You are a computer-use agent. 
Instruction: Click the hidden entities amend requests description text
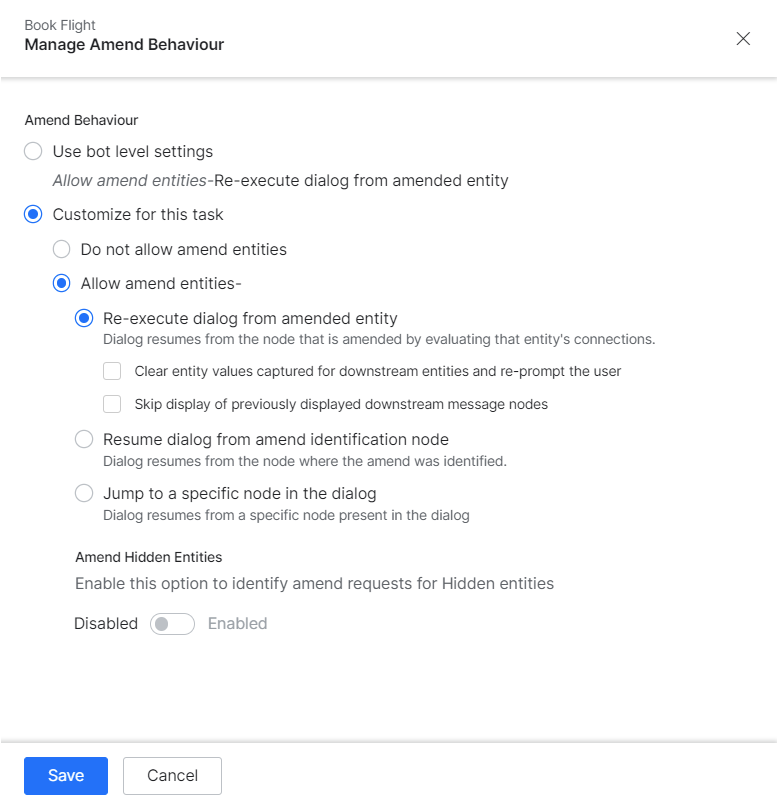click(x=314, y=583)
